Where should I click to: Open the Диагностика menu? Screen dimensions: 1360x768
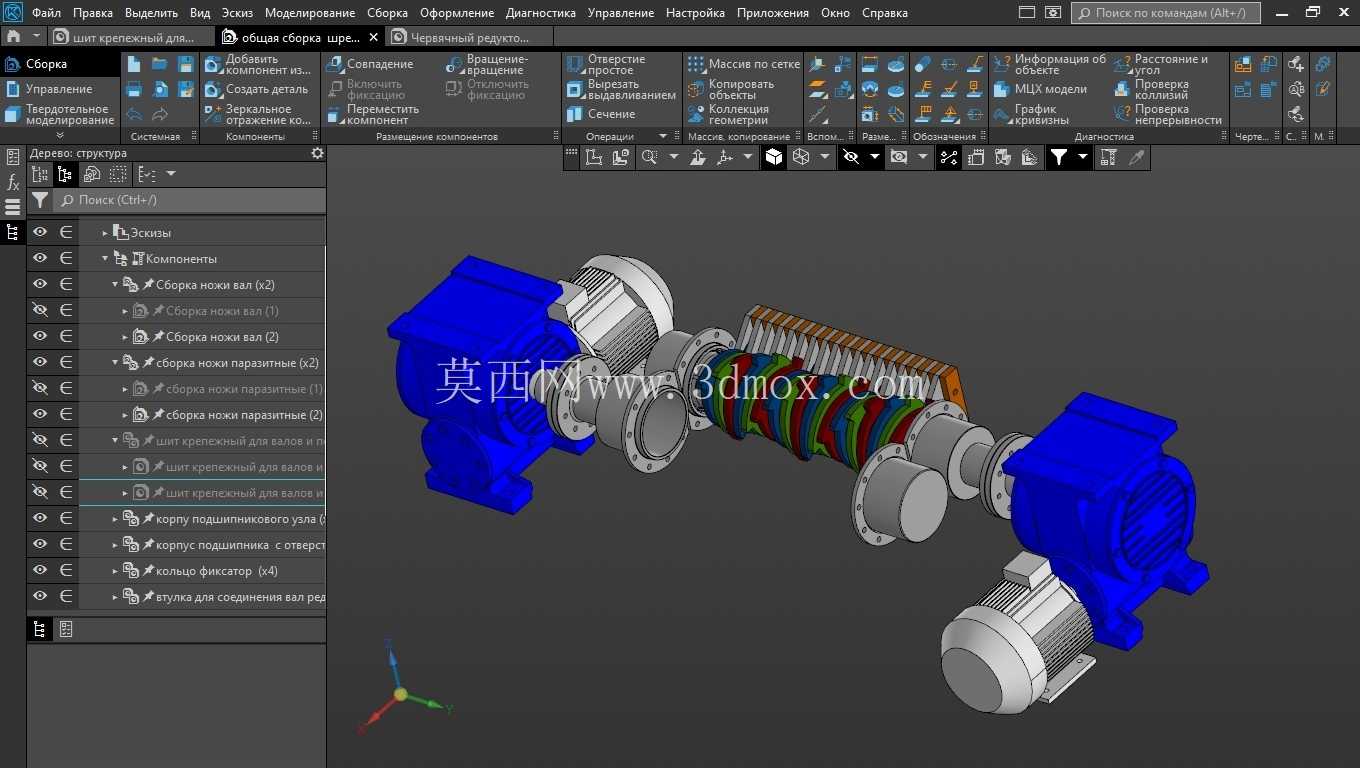tap(540, 13)
